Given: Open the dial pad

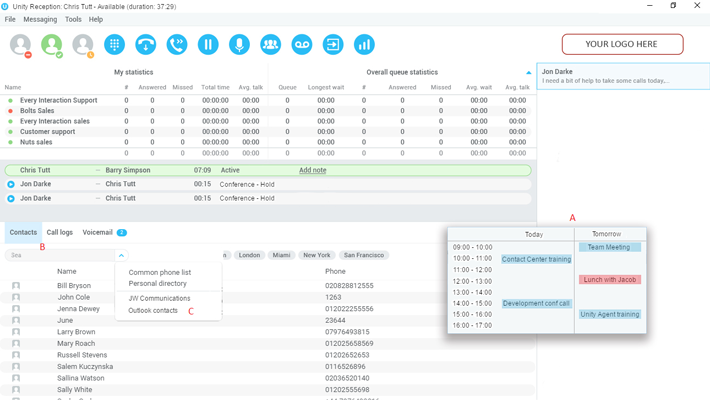Looking at the screenshot, I should tap(114, 44).
